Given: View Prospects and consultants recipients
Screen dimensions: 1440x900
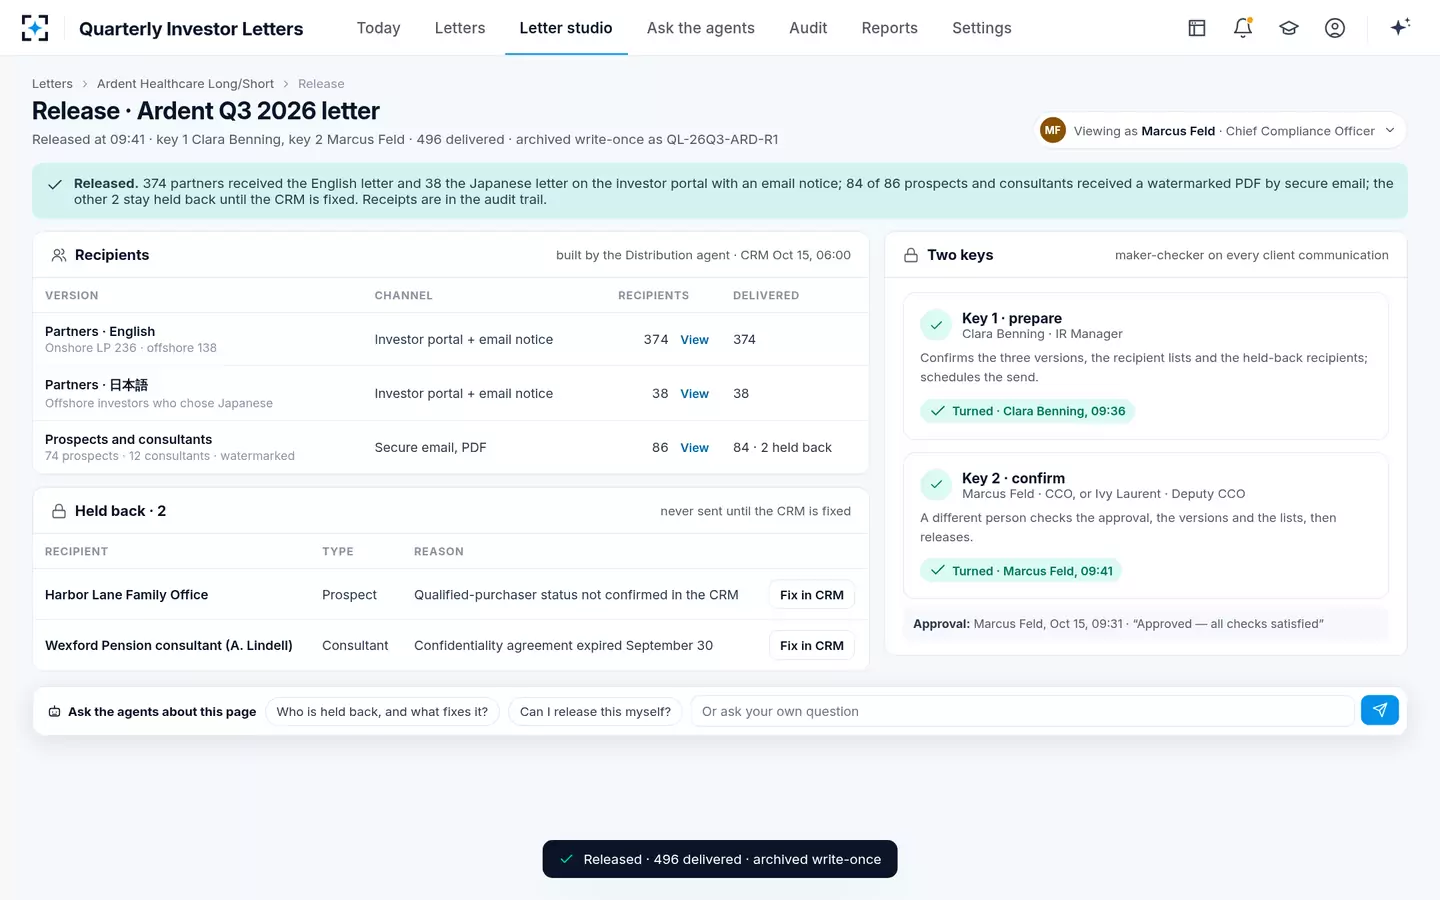Looking at the screenshot, I should pyautogui.click(x=695, y=448).
